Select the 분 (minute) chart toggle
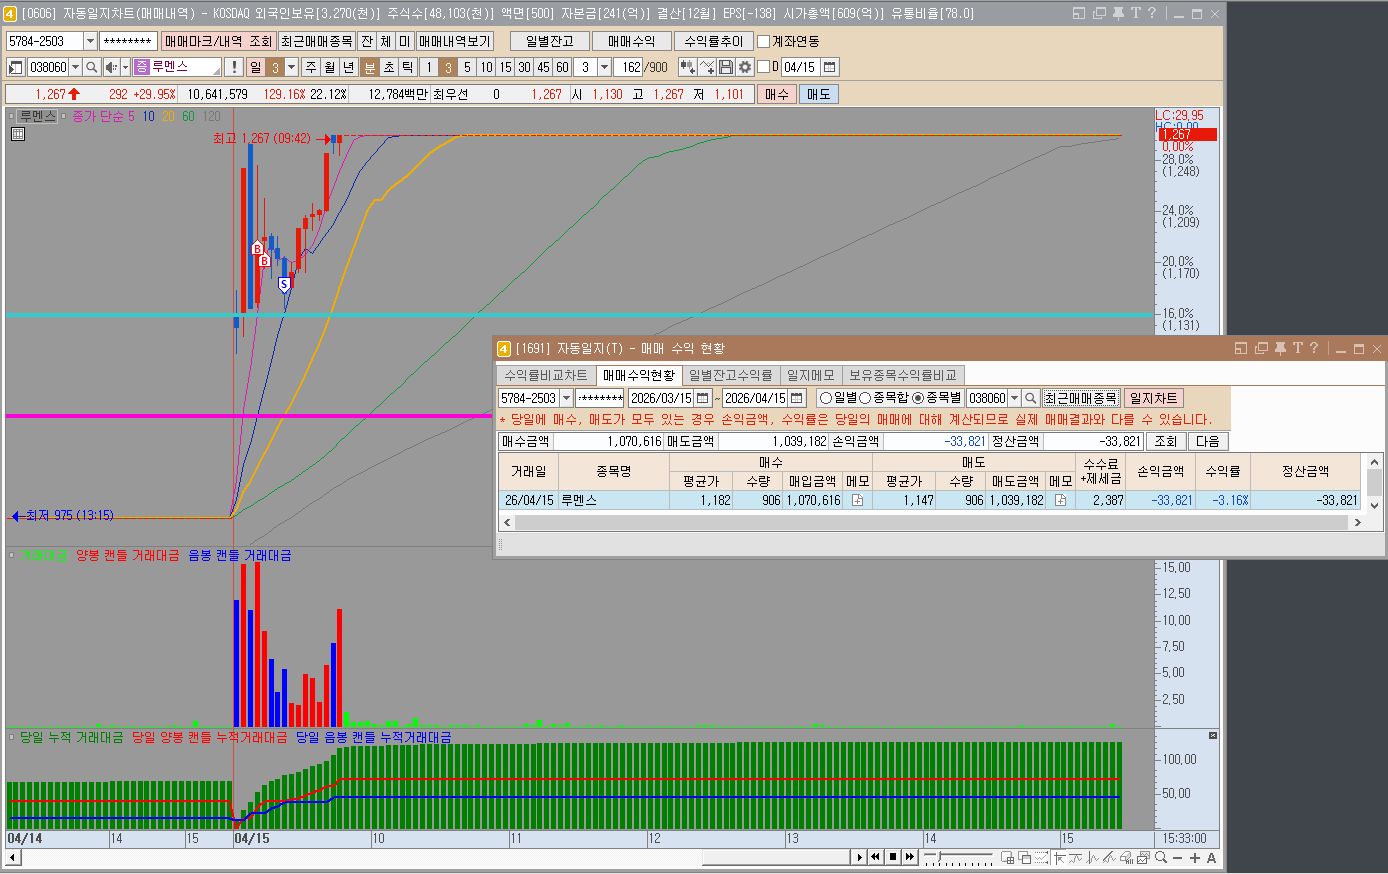 369,67
